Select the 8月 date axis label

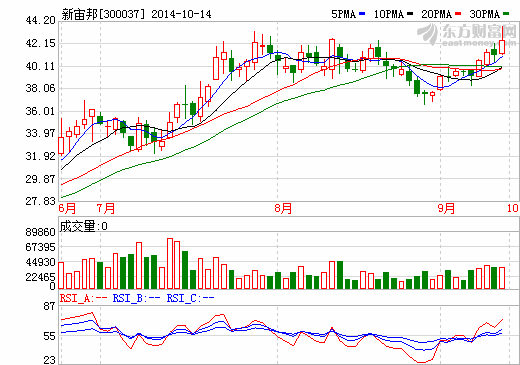click(283, 209)
